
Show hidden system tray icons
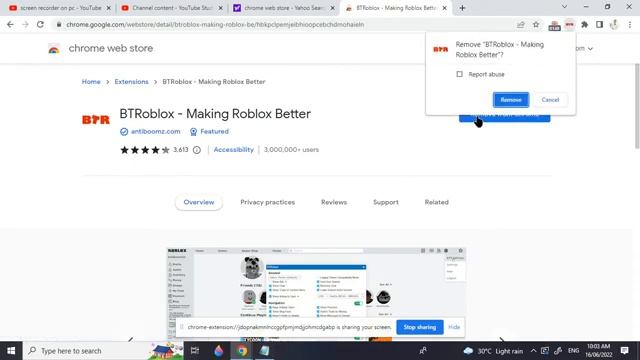(533, 351)
